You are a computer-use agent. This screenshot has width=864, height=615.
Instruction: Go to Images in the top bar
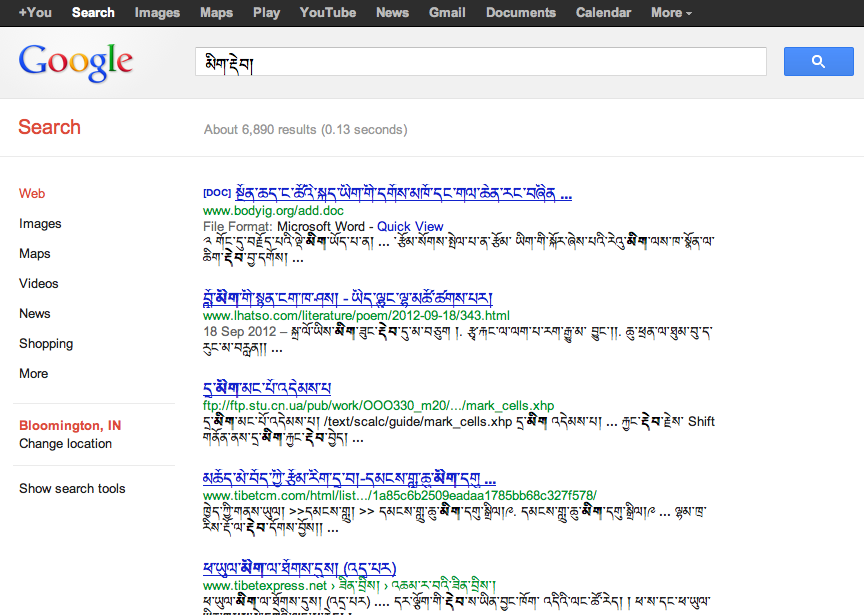point(157,13)
